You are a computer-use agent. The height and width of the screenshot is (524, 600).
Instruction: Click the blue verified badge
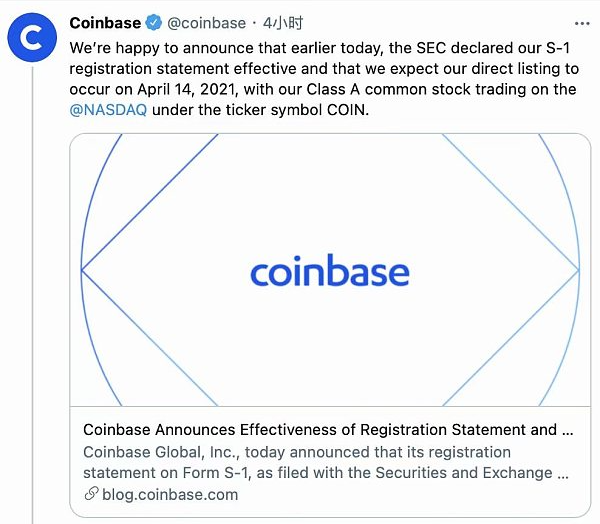tap(154, 23)
